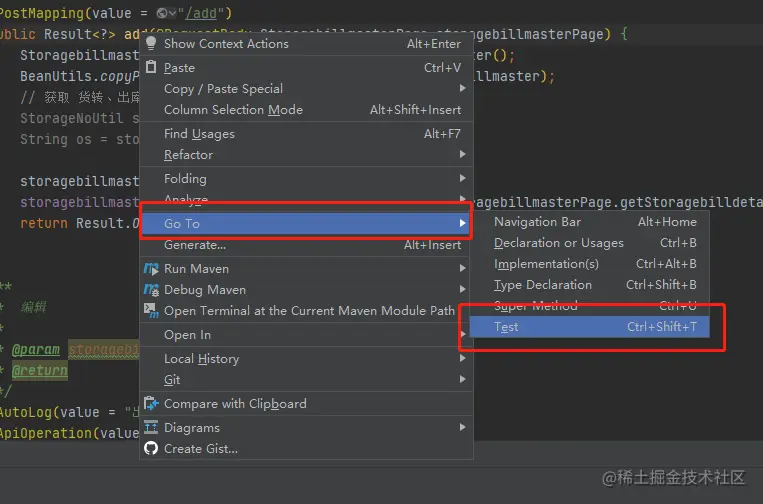Click the Create Gist GitHub icon
This screenshot has width=763, height=504.
[x=152, y=448]
